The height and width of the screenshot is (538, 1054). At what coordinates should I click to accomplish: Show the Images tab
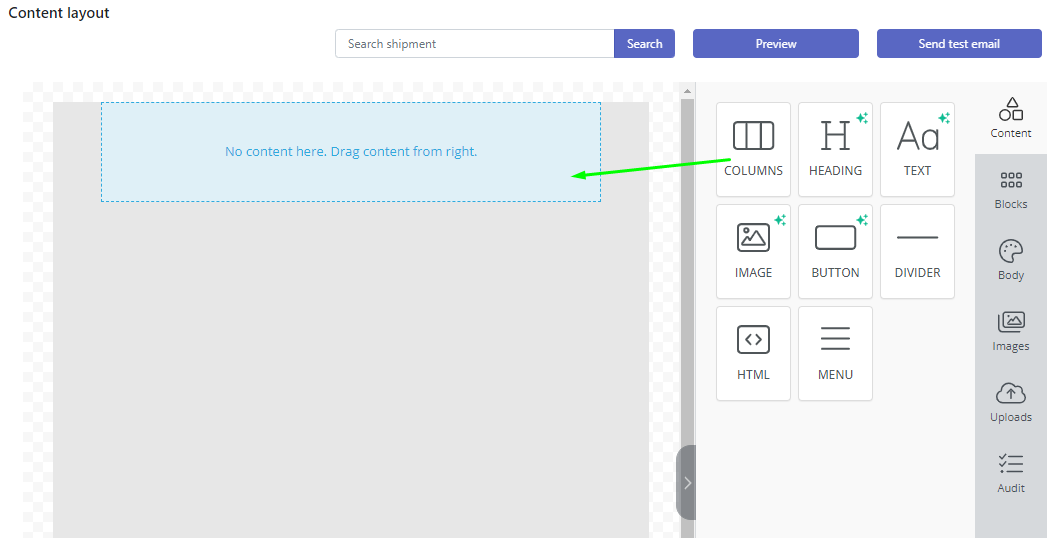[1011, 331]
